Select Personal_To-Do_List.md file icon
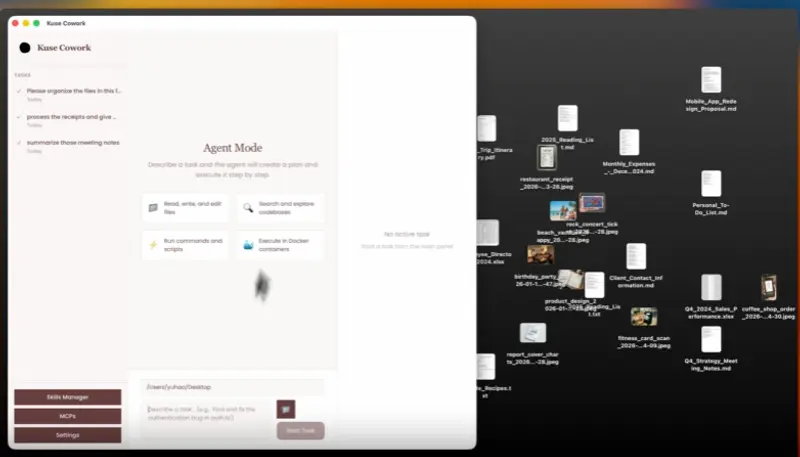 (711, 184)
